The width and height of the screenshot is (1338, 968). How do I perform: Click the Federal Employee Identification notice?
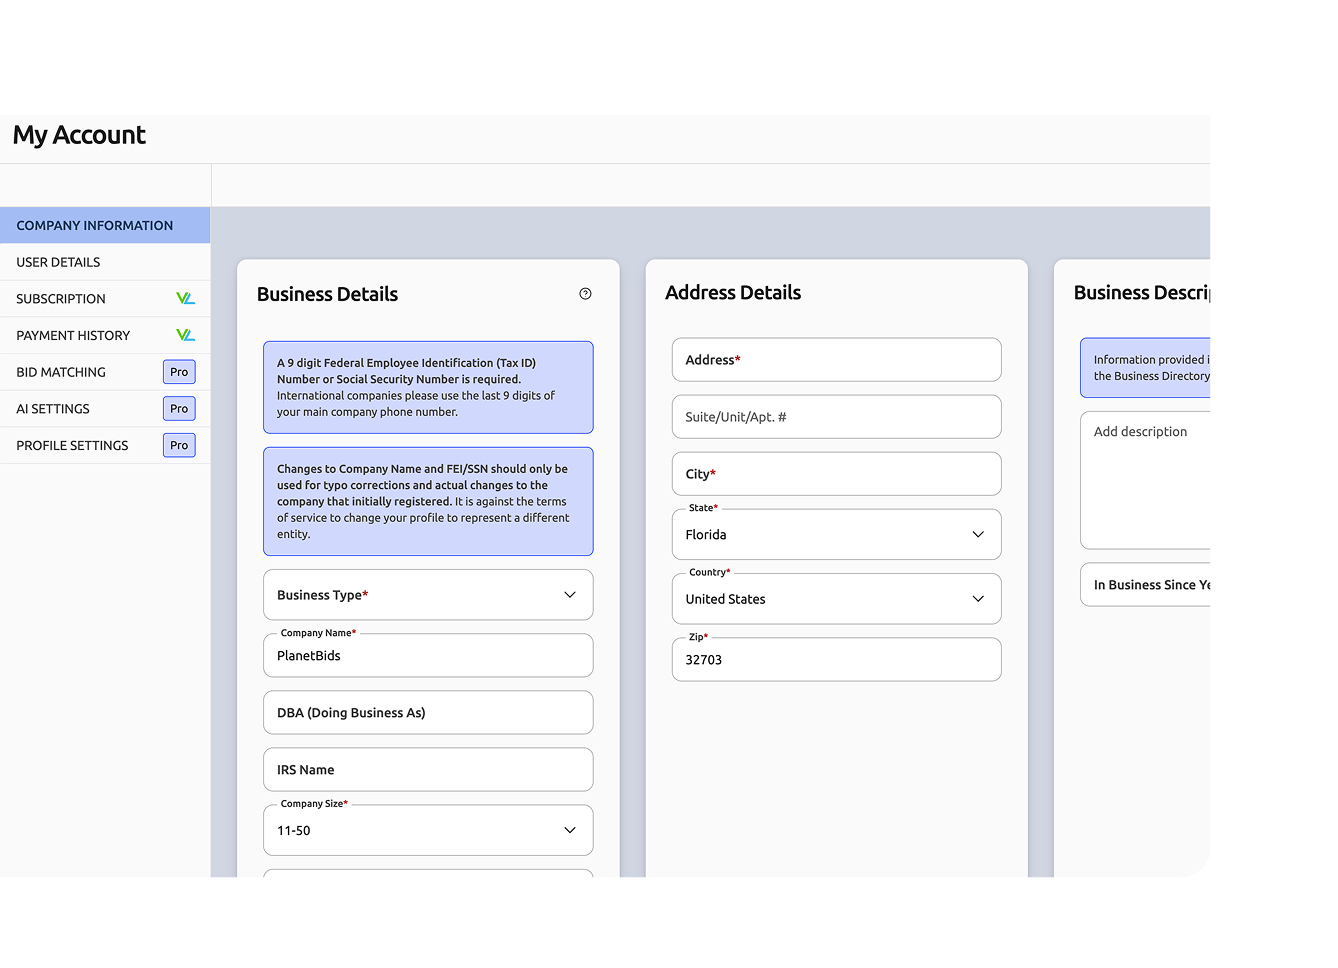[x=428, y=387]
